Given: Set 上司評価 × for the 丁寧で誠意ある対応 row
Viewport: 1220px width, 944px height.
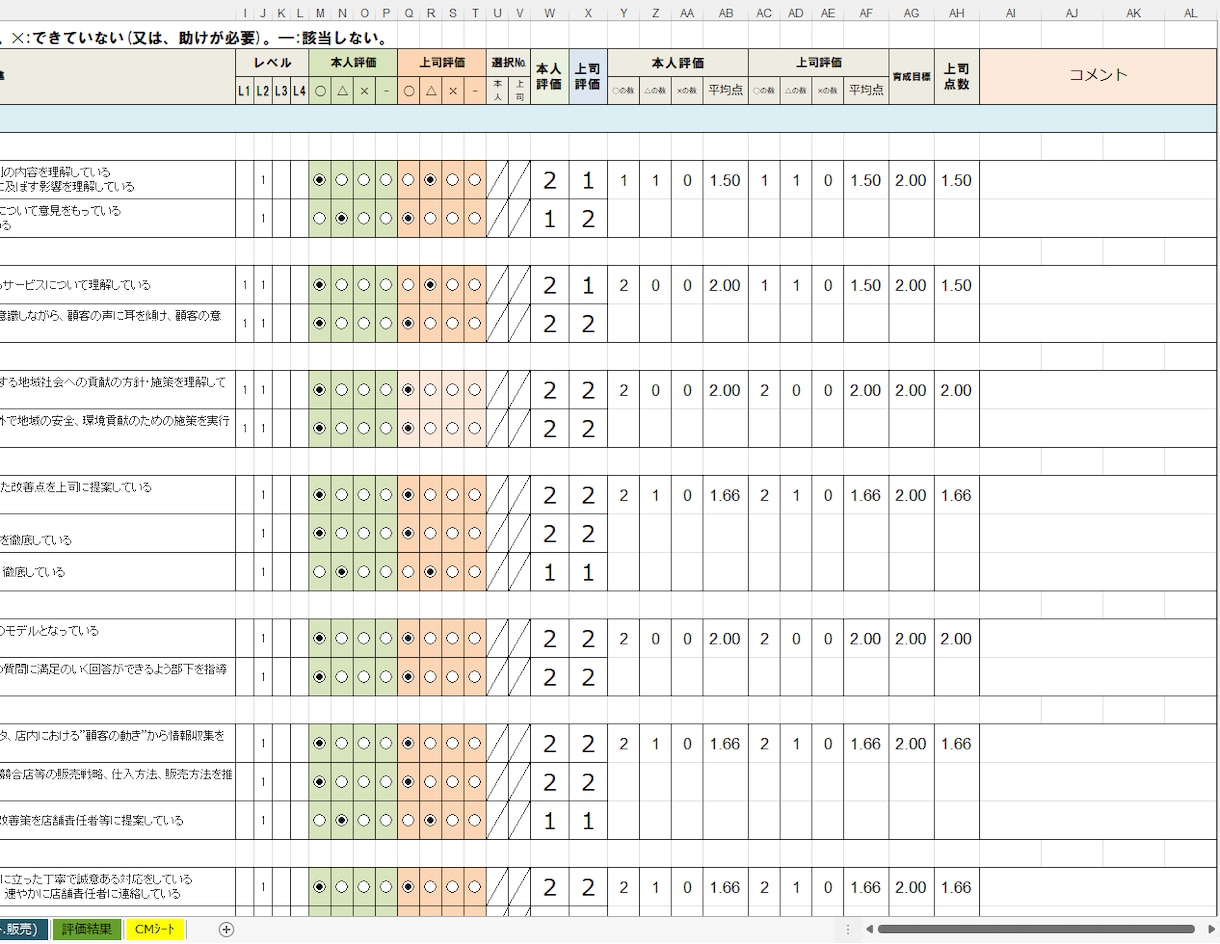Looking at the screenshot, I should [x=452, y=887].
